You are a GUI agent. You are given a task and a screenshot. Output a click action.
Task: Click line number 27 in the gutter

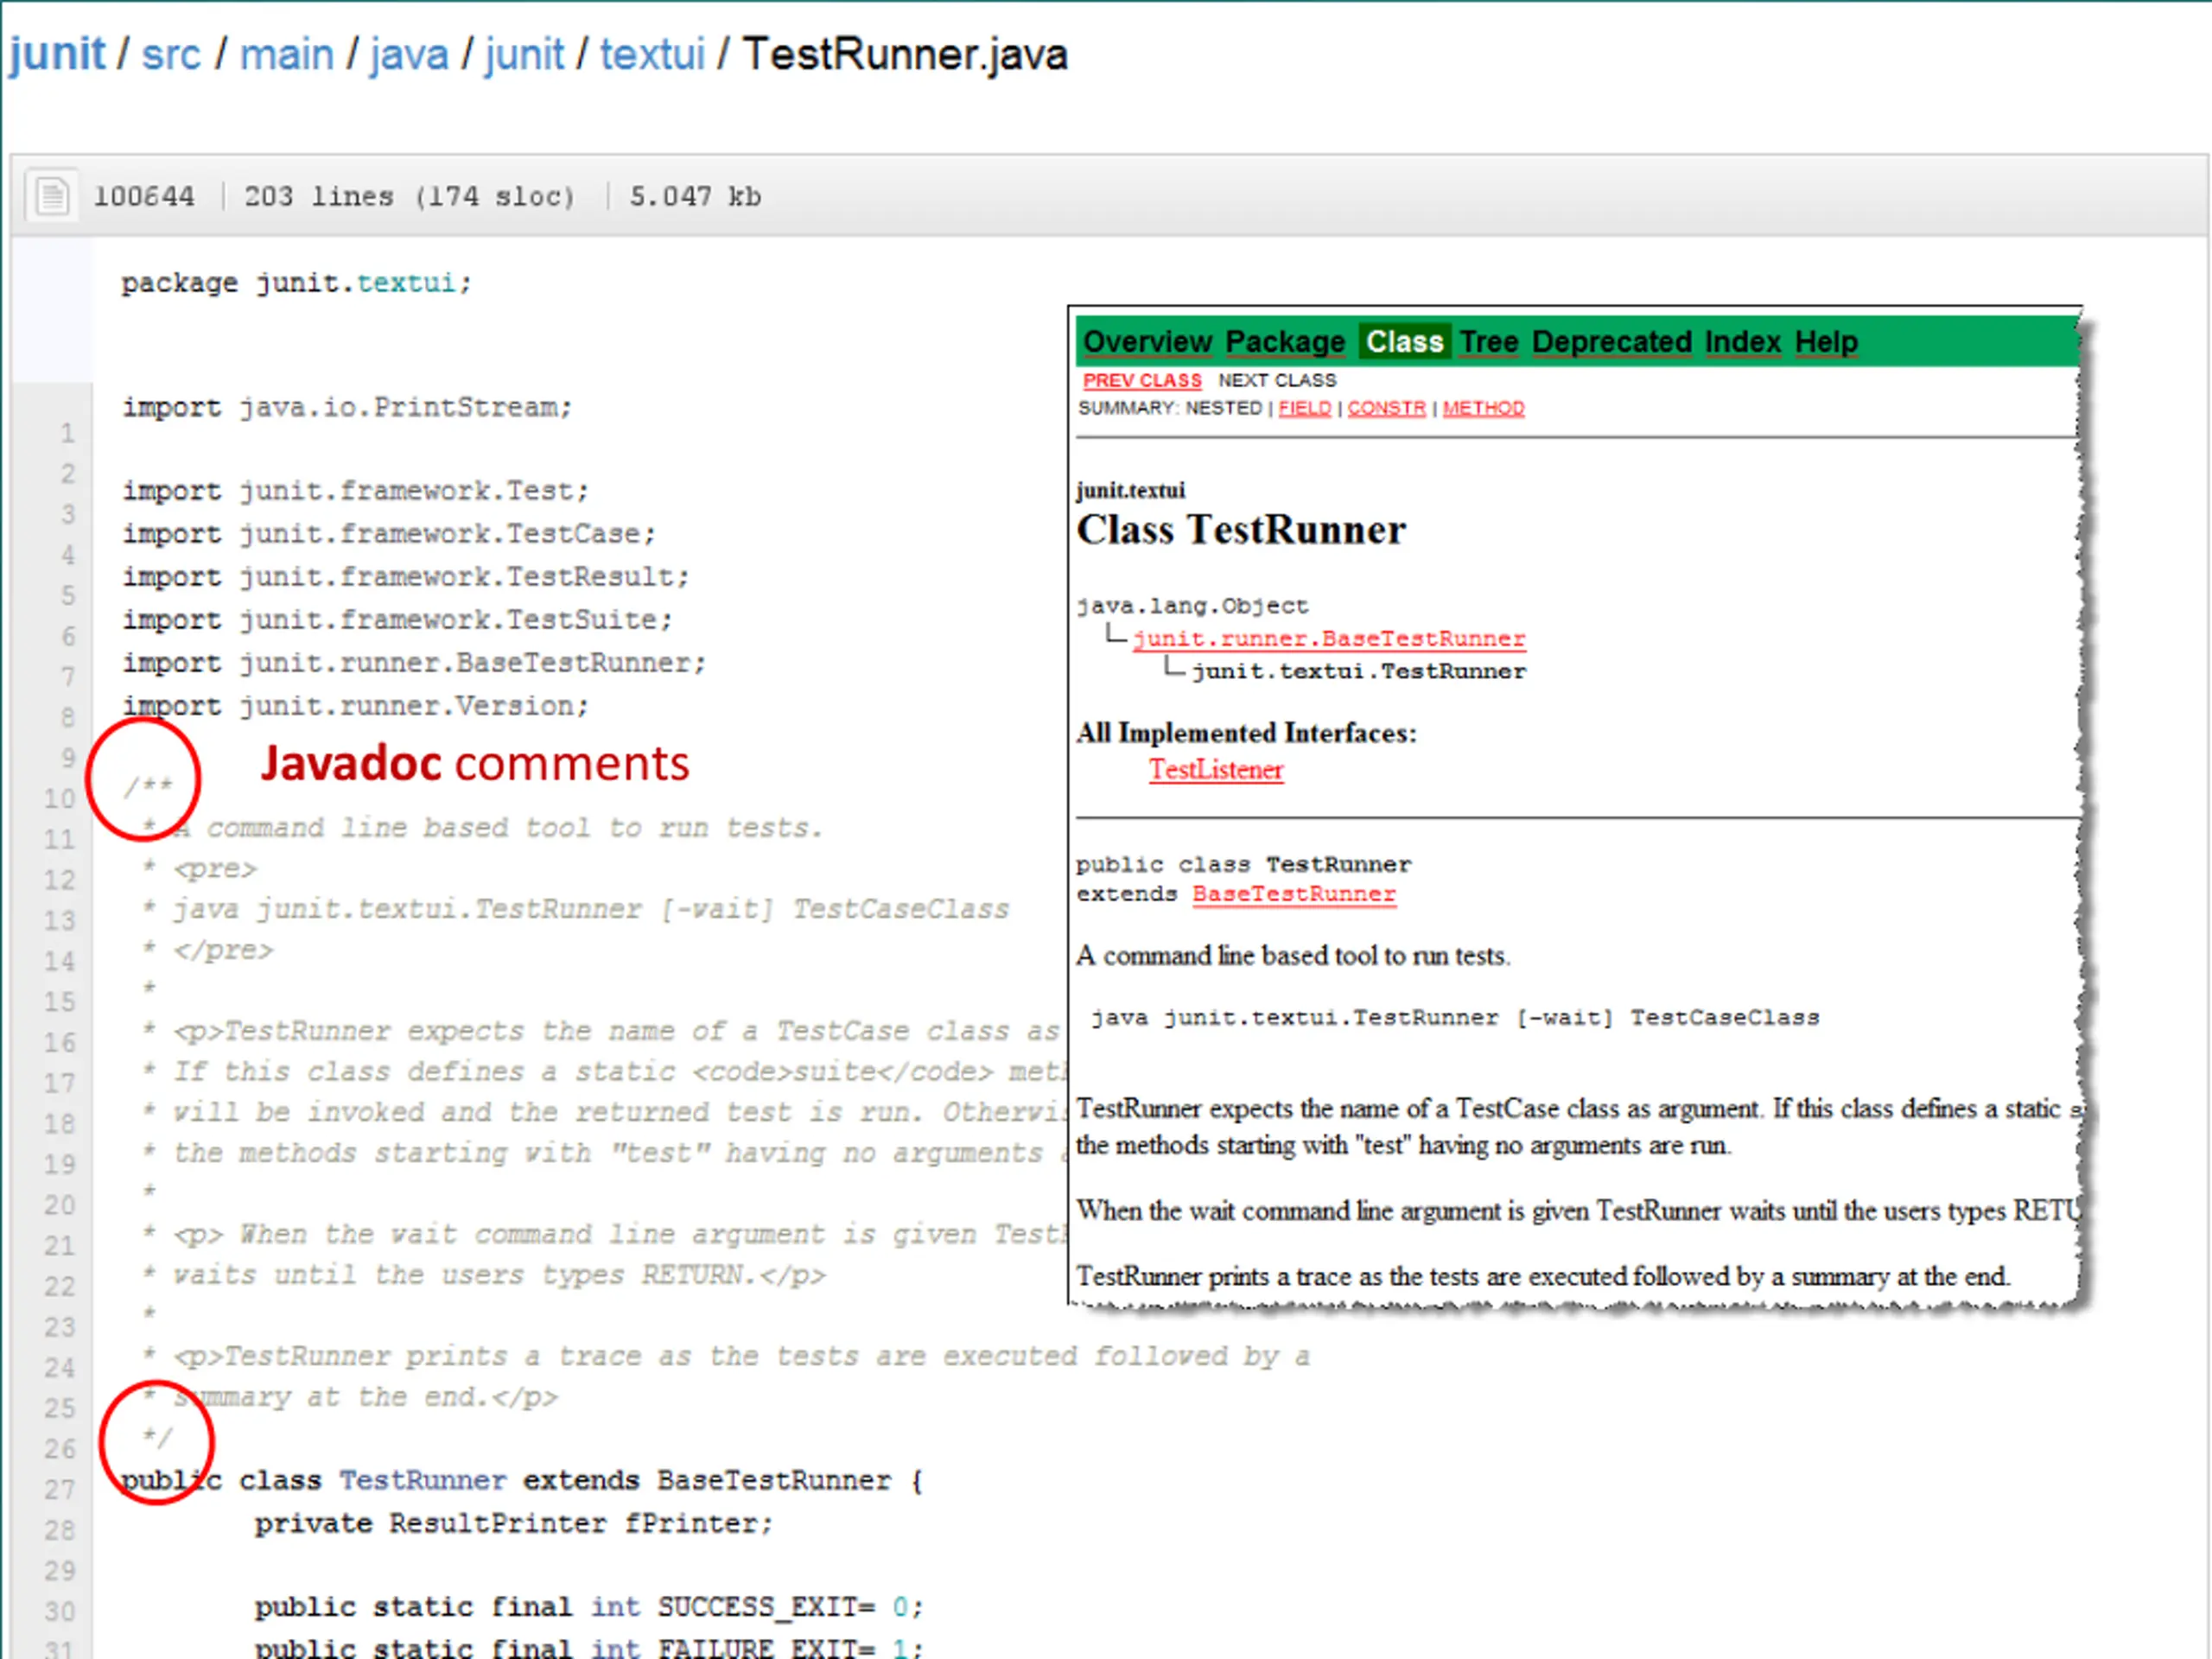60,1490
